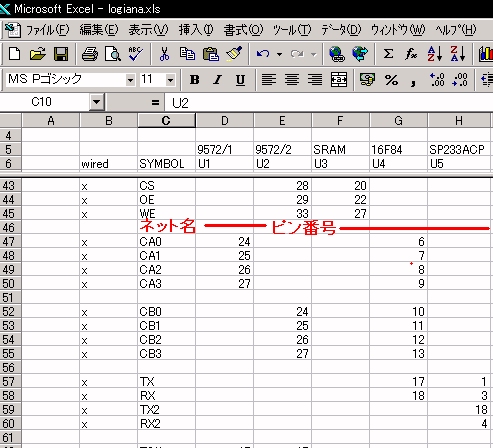Select the 16F84 header cell
This screenshot has height=448, width=493.
(398, 150)
